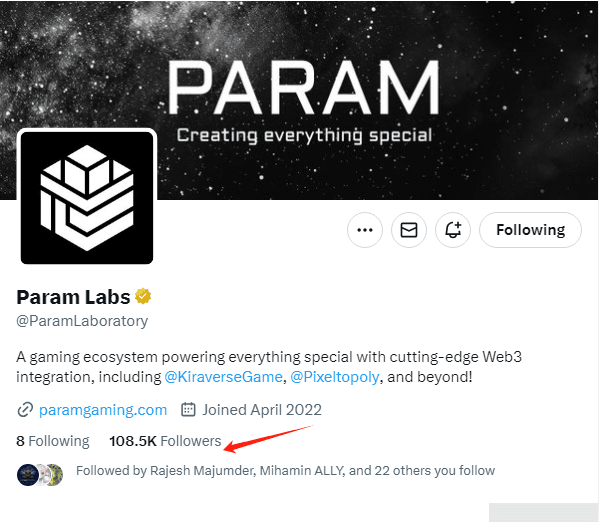Click the @ParamLaboratory handle
Image resolution: width=601 pixels, height=522 pixels.
pyautogui.click(x=82, y=321)
